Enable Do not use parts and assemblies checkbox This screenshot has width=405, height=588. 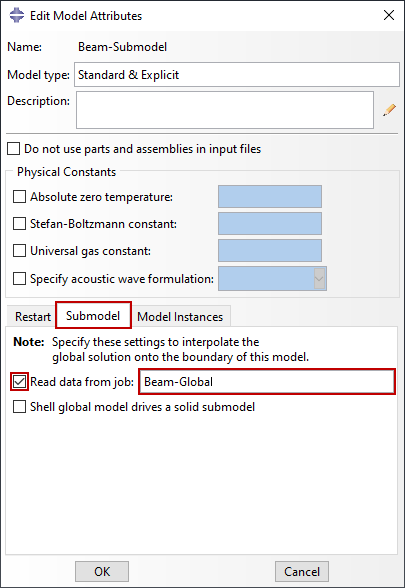[14, 148]
